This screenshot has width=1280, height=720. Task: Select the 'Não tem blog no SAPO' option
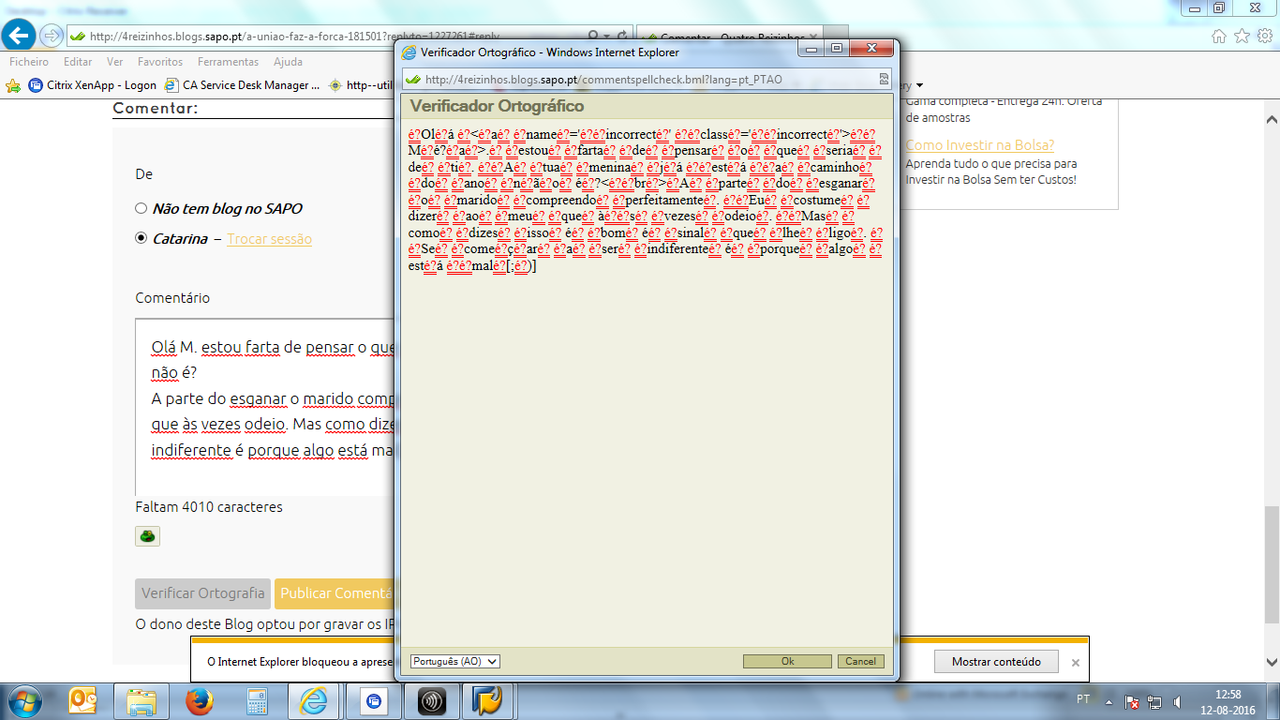pyautogui.click(x=141, y=209)
